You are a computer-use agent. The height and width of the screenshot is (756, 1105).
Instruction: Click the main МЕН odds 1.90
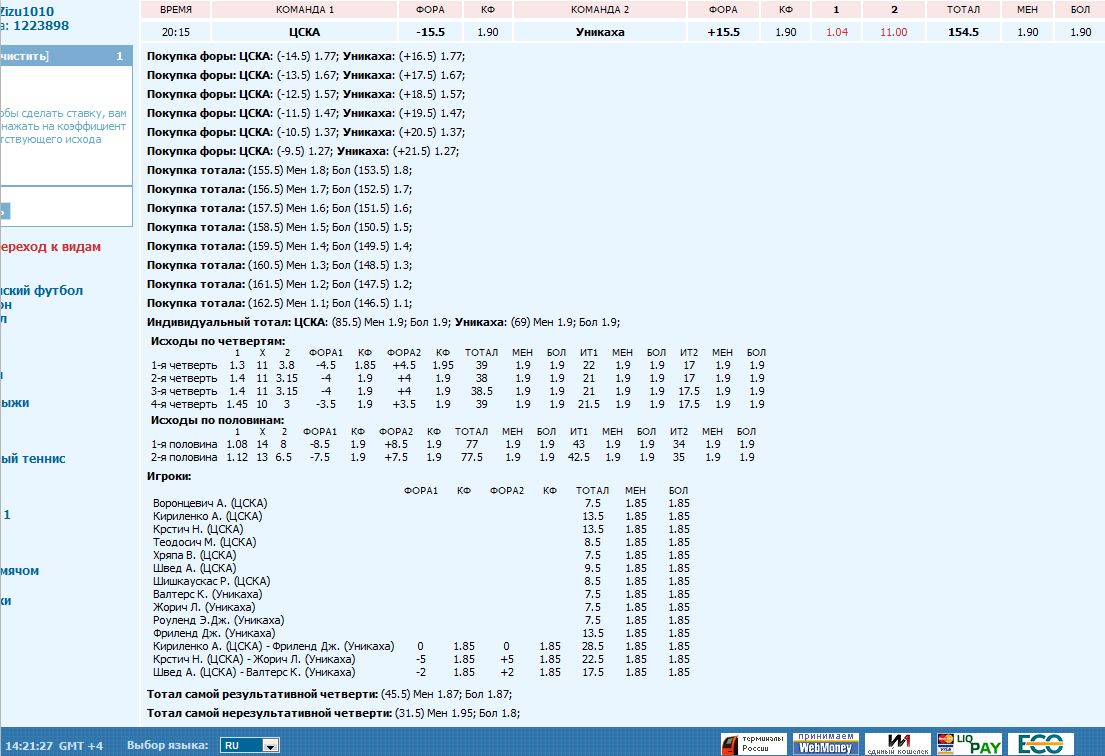click(1027, 32)
